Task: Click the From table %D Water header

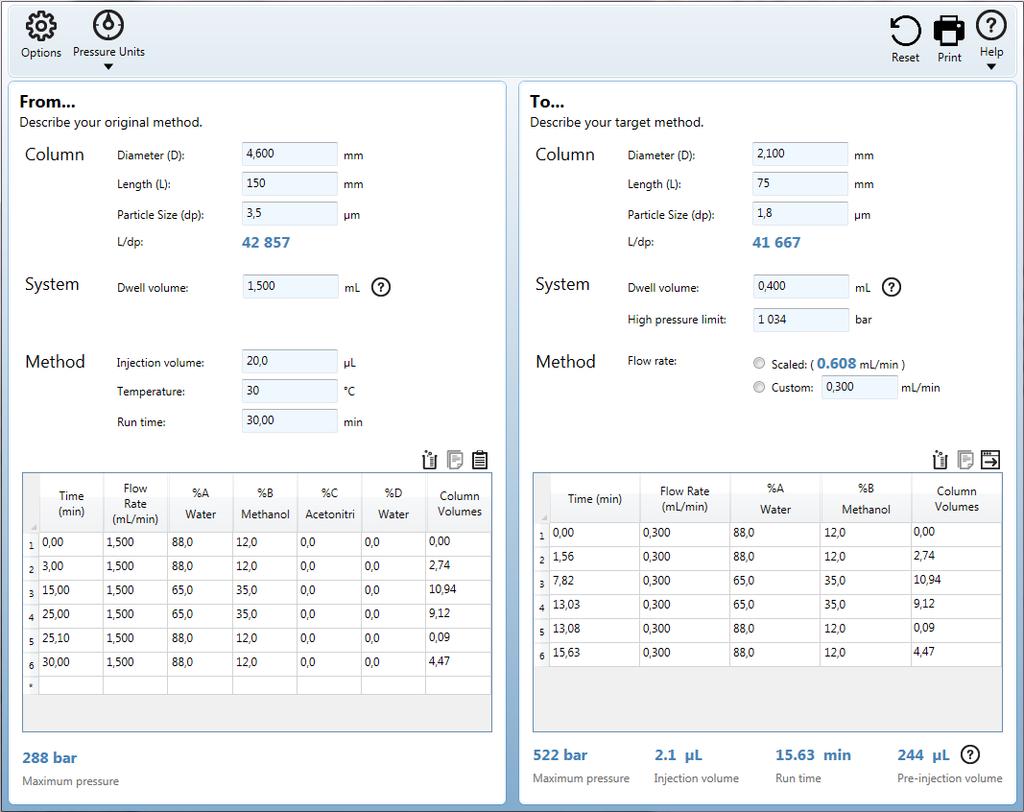Action: coord(393,503)
